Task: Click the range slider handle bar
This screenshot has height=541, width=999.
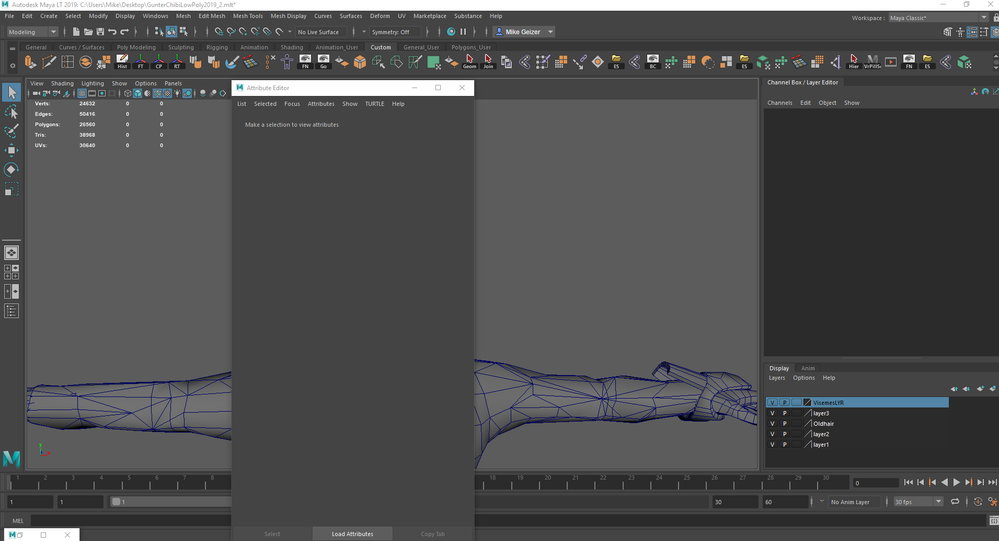Action: [x=116, y=501]
